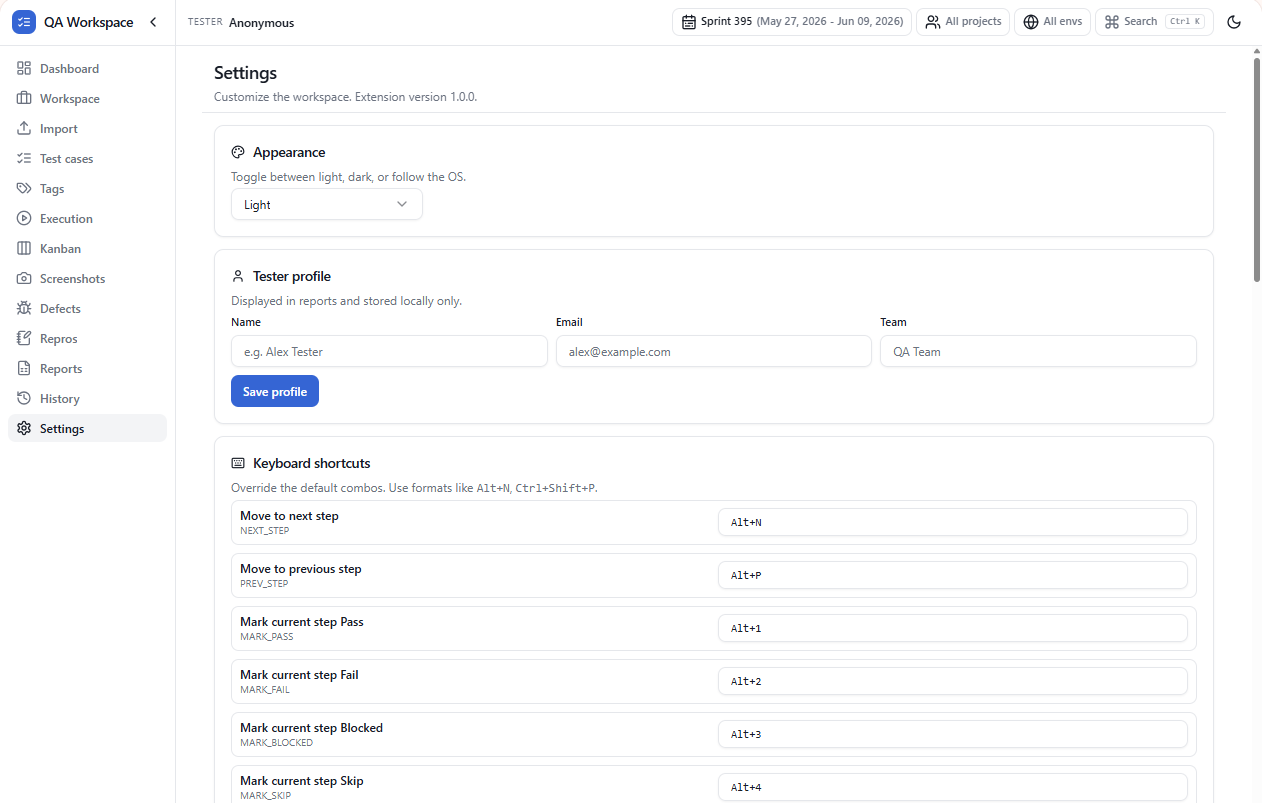Click the Save profile button
Image resolution: width=1262 pixels, height=803 pixels.
275,392
